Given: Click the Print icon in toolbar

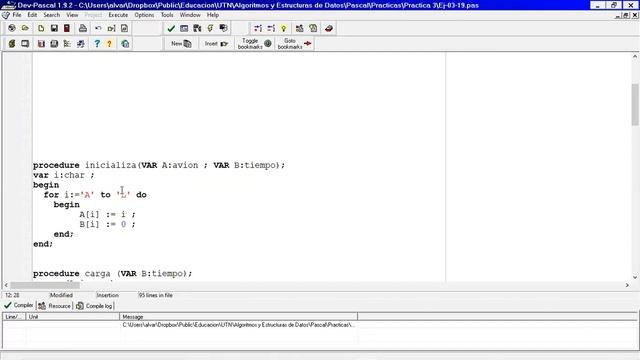Looking at the screenshot, I should (x=83, y=29).
